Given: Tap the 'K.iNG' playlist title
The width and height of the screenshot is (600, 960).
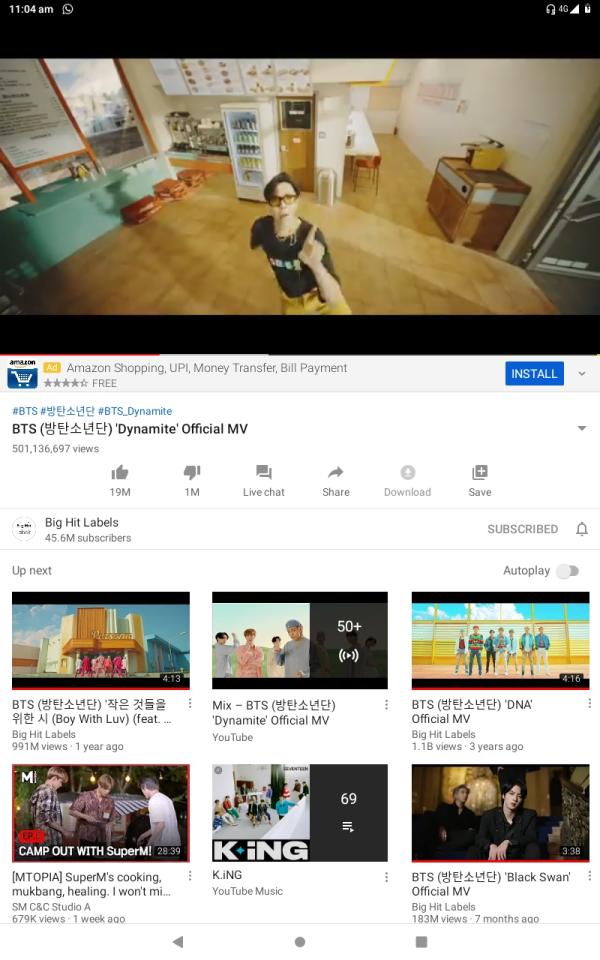Looking at the screenshot, I should (x=227, y=875).
